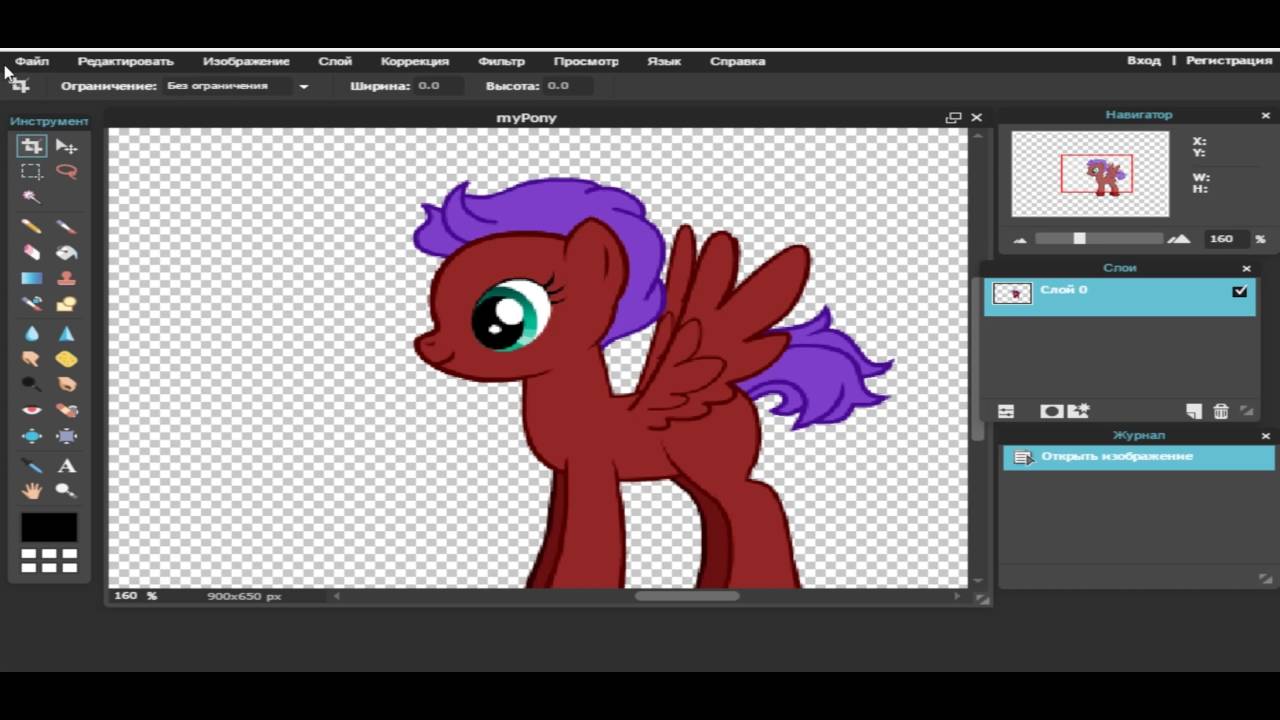
Task: Click the Вход login link
Action: 1144,60
